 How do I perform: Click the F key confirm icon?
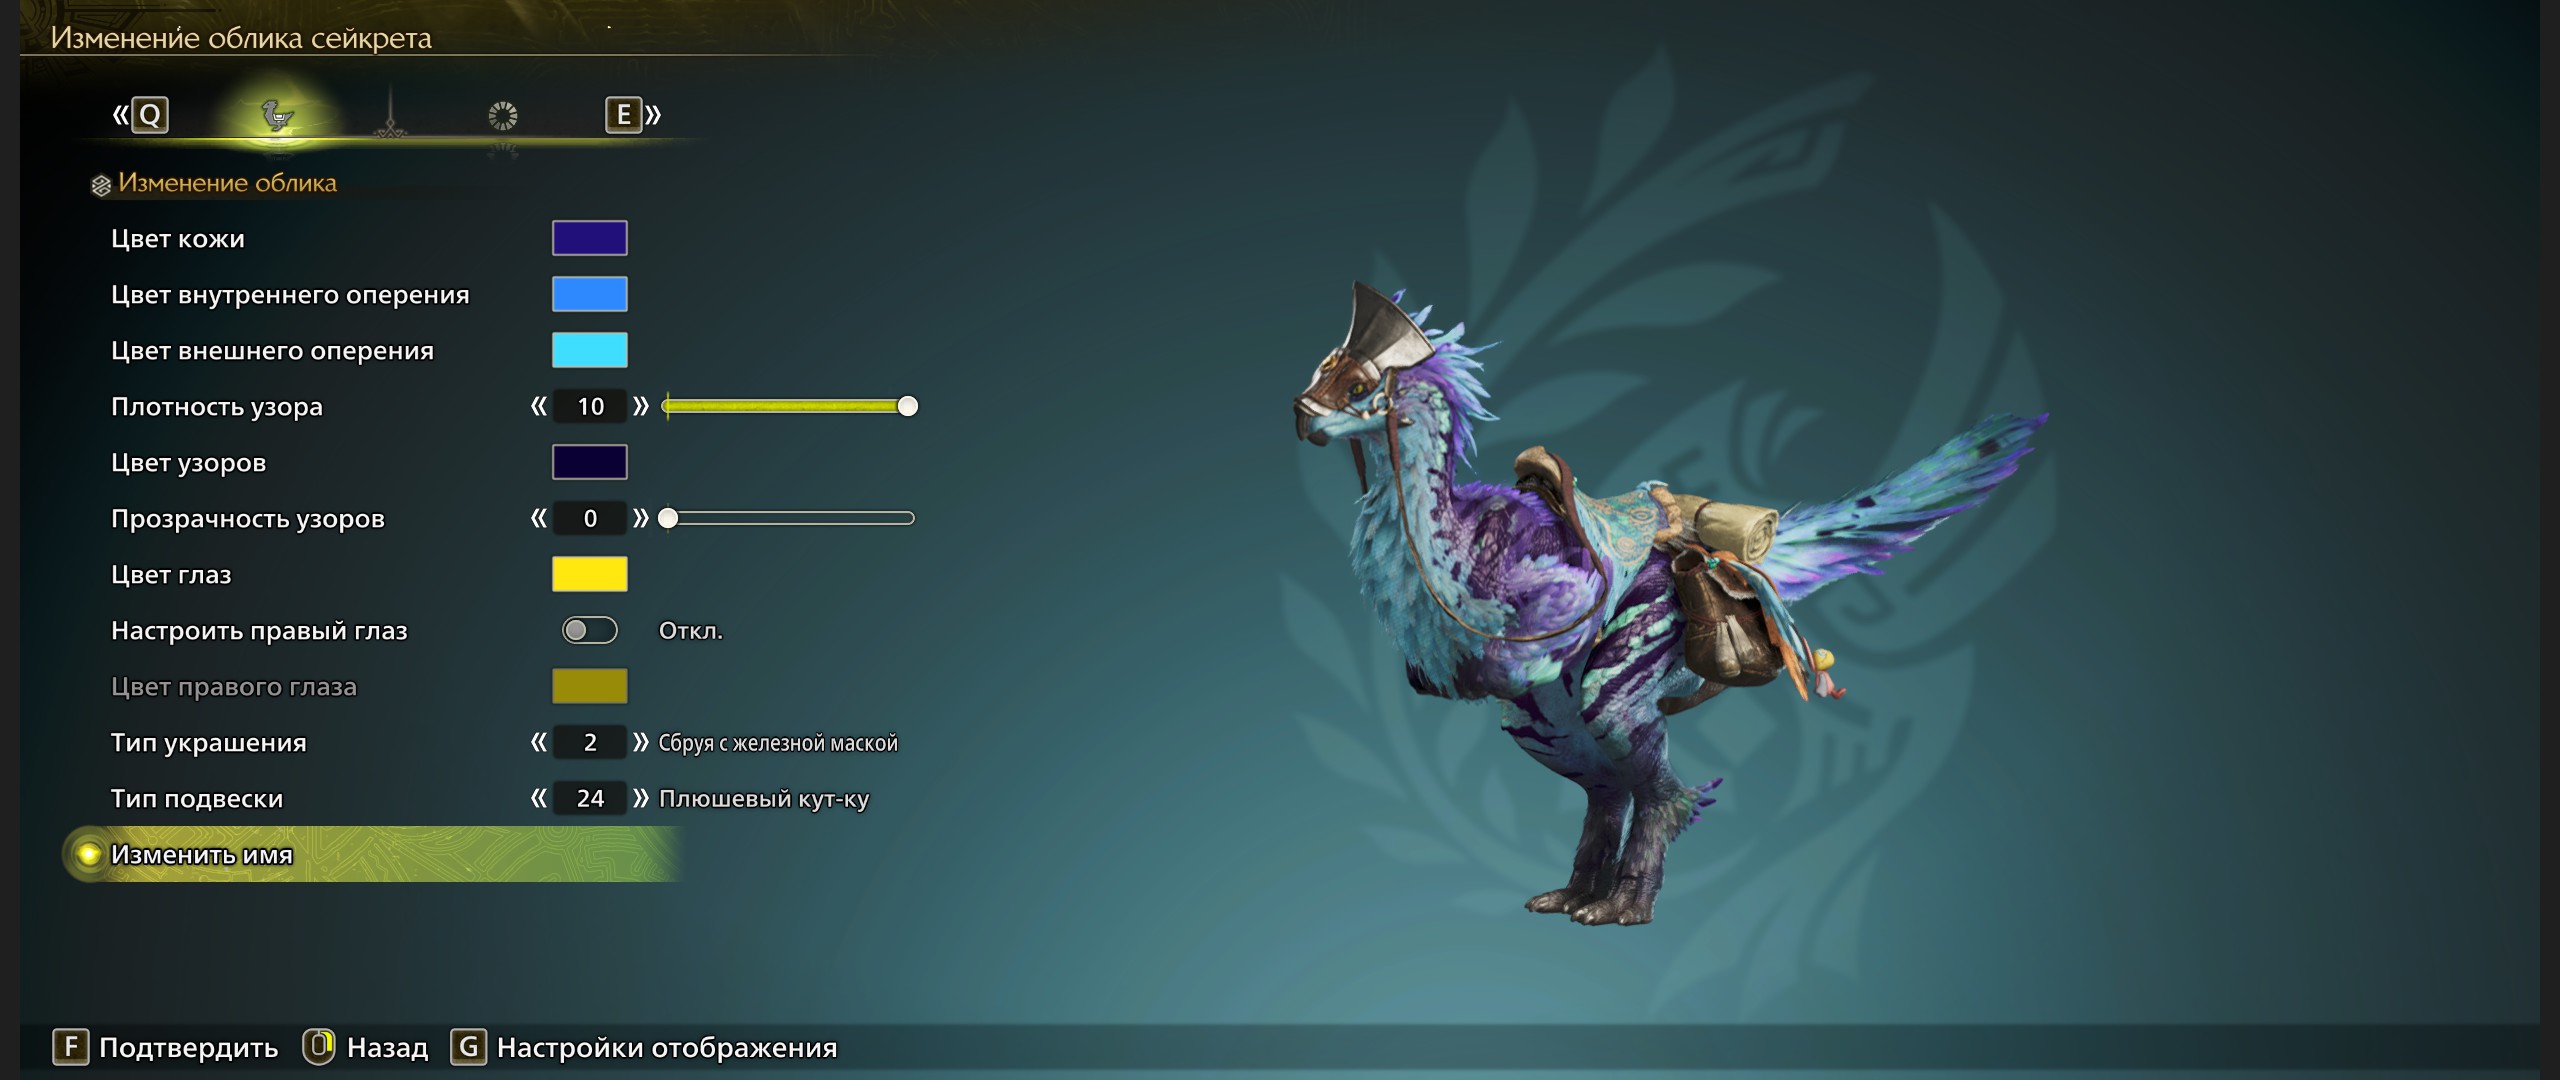(x=70, y=1047)
